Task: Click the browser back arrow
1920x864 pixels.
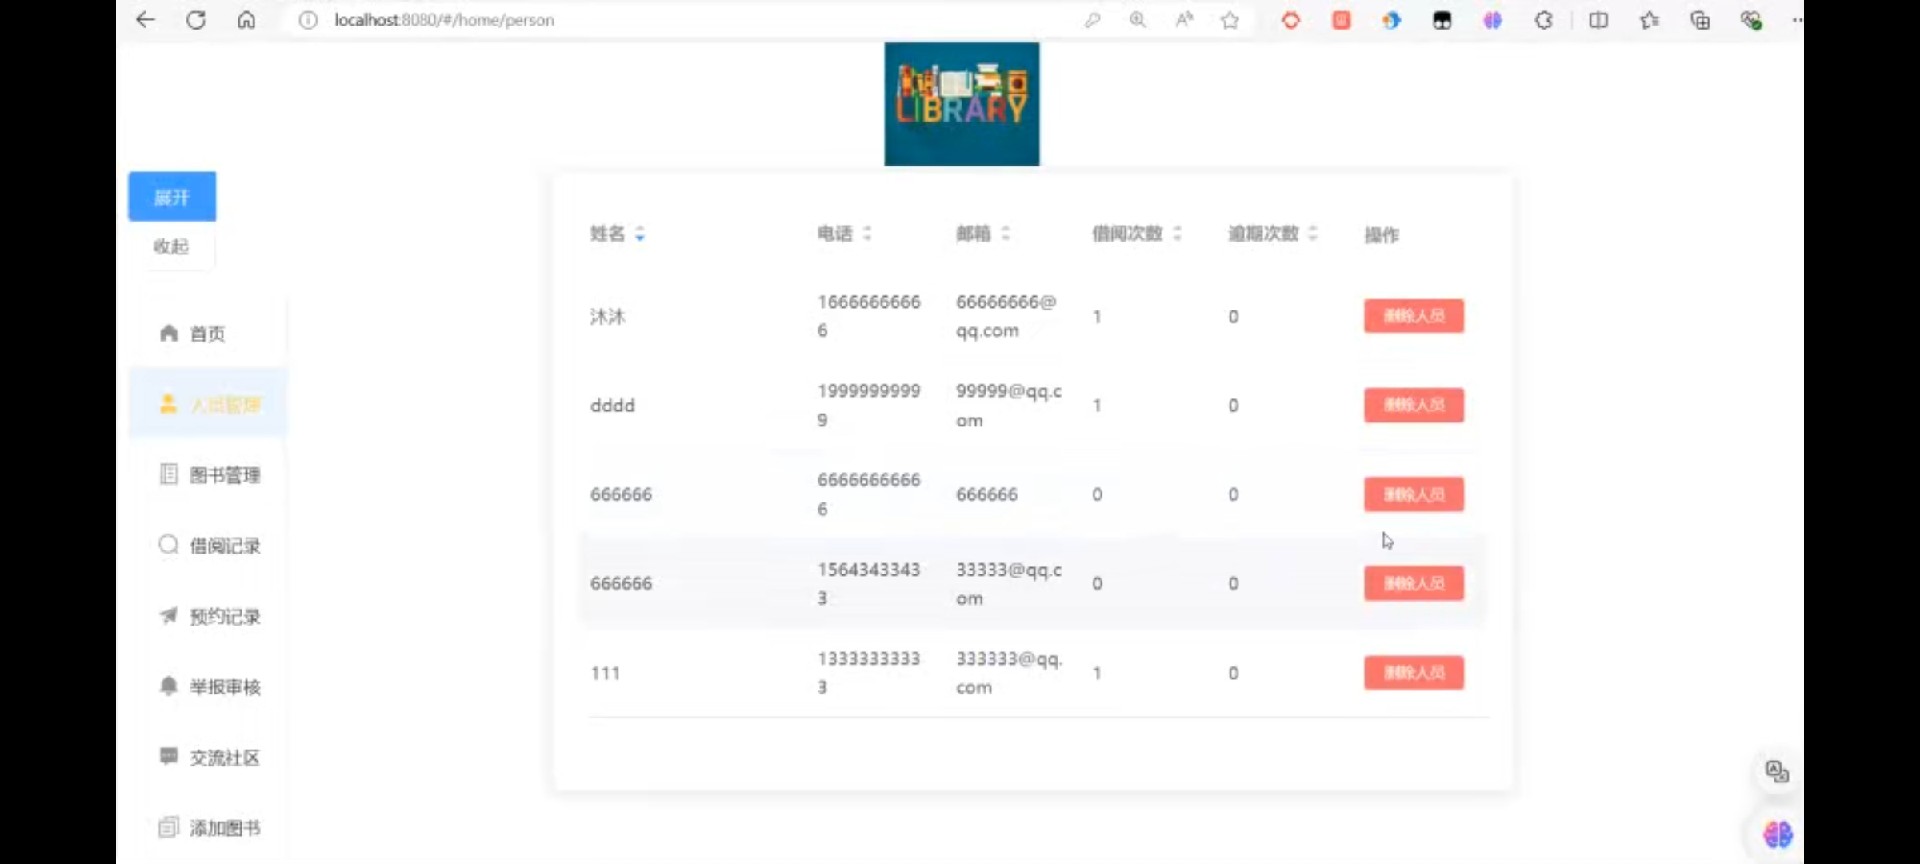Action: point(146,20)
